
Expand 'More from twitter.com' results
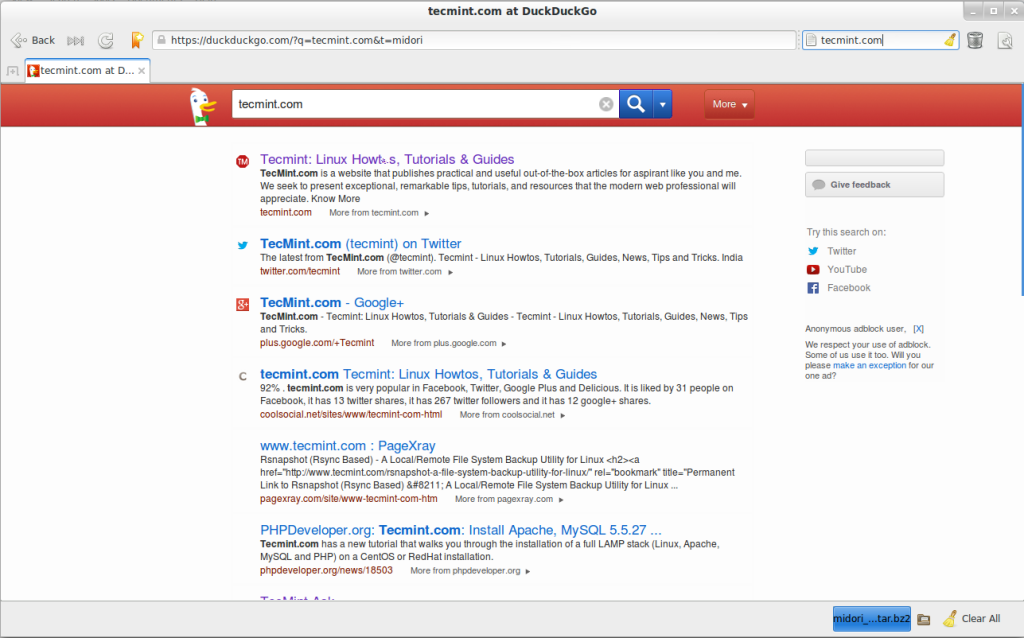(x=405, y=271)
